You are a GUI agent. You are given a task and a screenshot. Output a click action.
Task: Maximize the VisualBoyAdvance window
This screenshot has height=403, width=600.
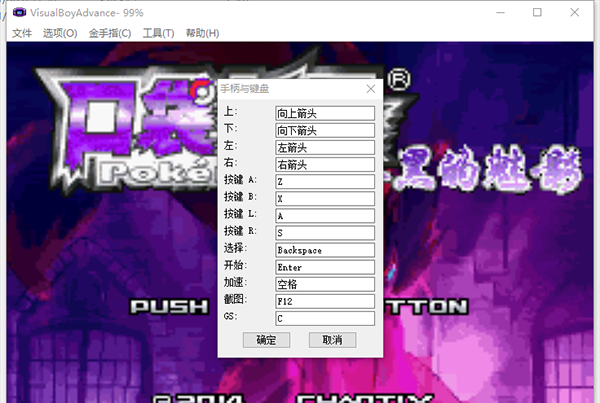[x=537, y=13]
